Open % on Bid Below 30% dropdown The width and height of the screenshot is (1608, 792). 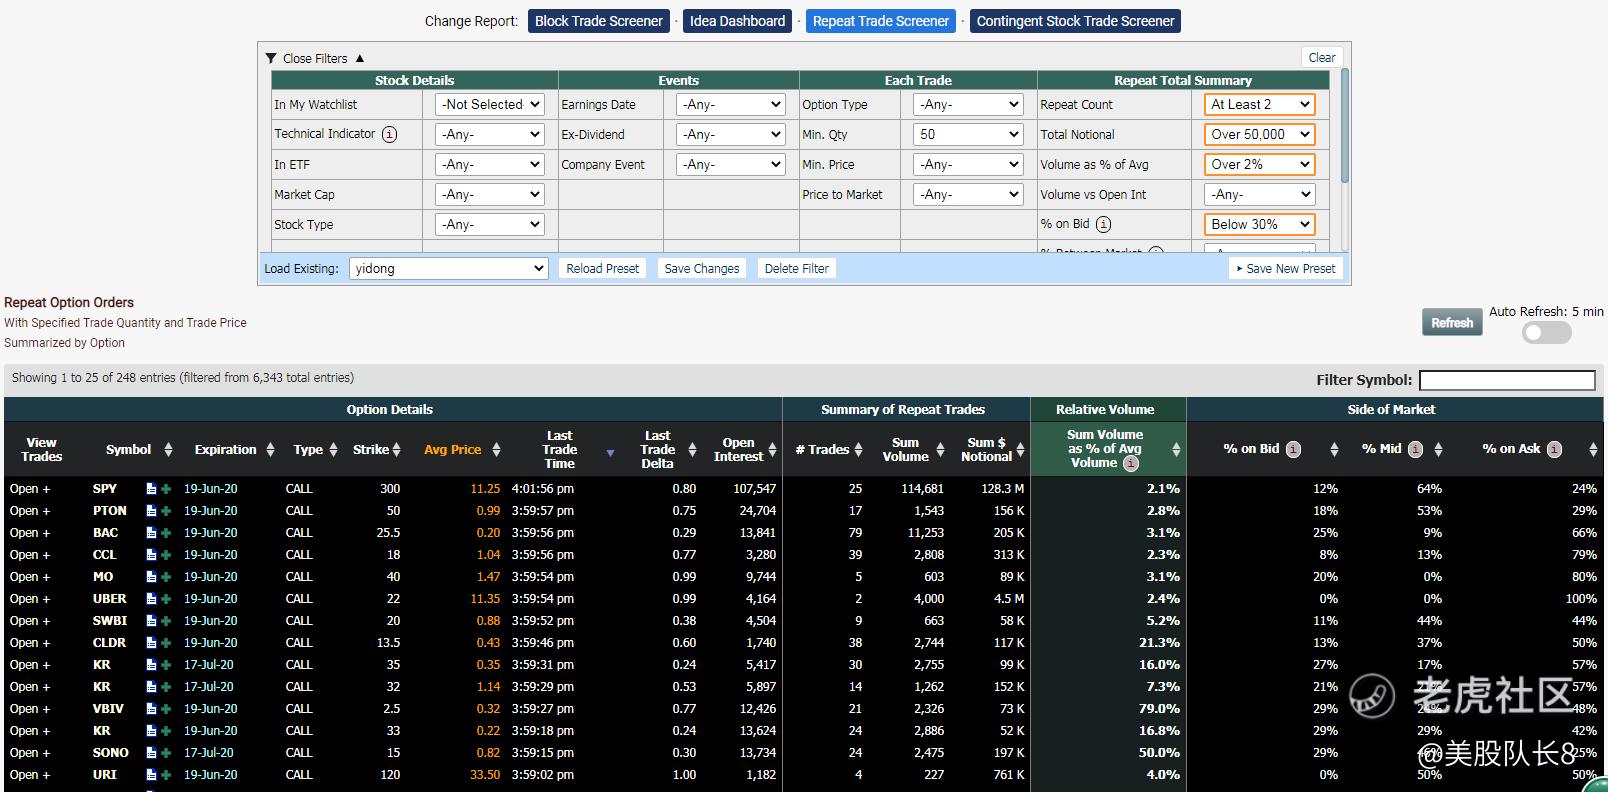coord(1259,224)
